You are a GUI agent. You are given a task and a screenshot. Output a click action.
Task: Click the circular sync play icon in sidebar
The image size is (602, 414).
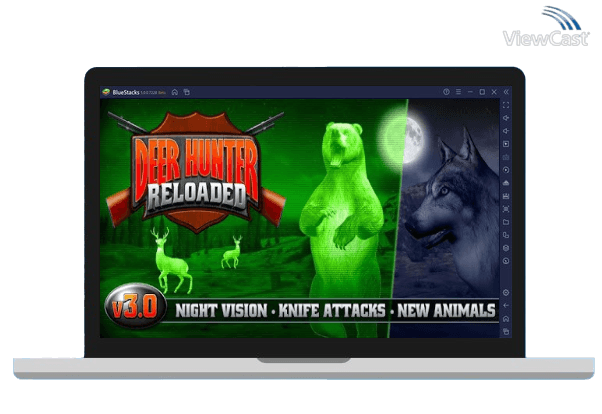coord(506,170)
